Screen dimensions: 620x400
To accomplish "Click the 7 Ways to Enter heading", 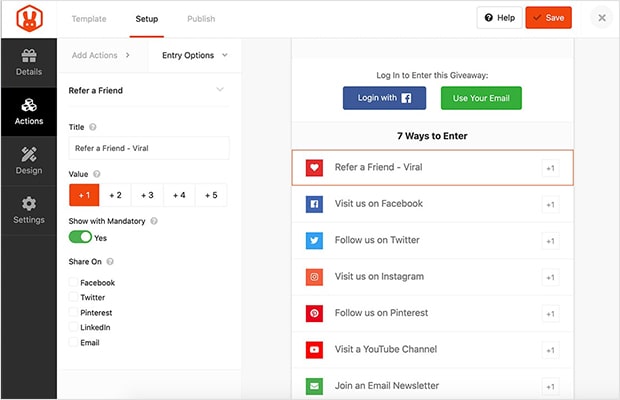I will click(432, 136).
